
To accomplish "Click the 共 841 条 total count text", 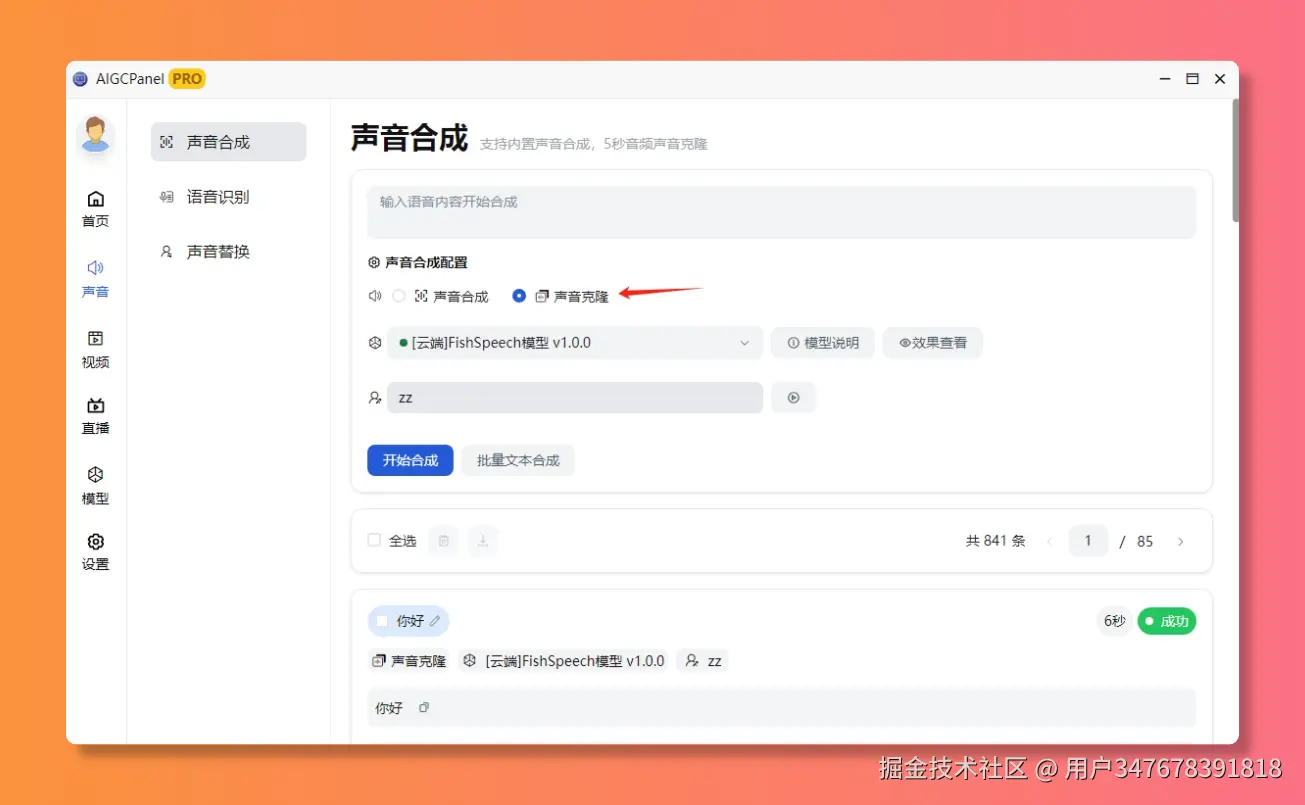I will [995, 541].
